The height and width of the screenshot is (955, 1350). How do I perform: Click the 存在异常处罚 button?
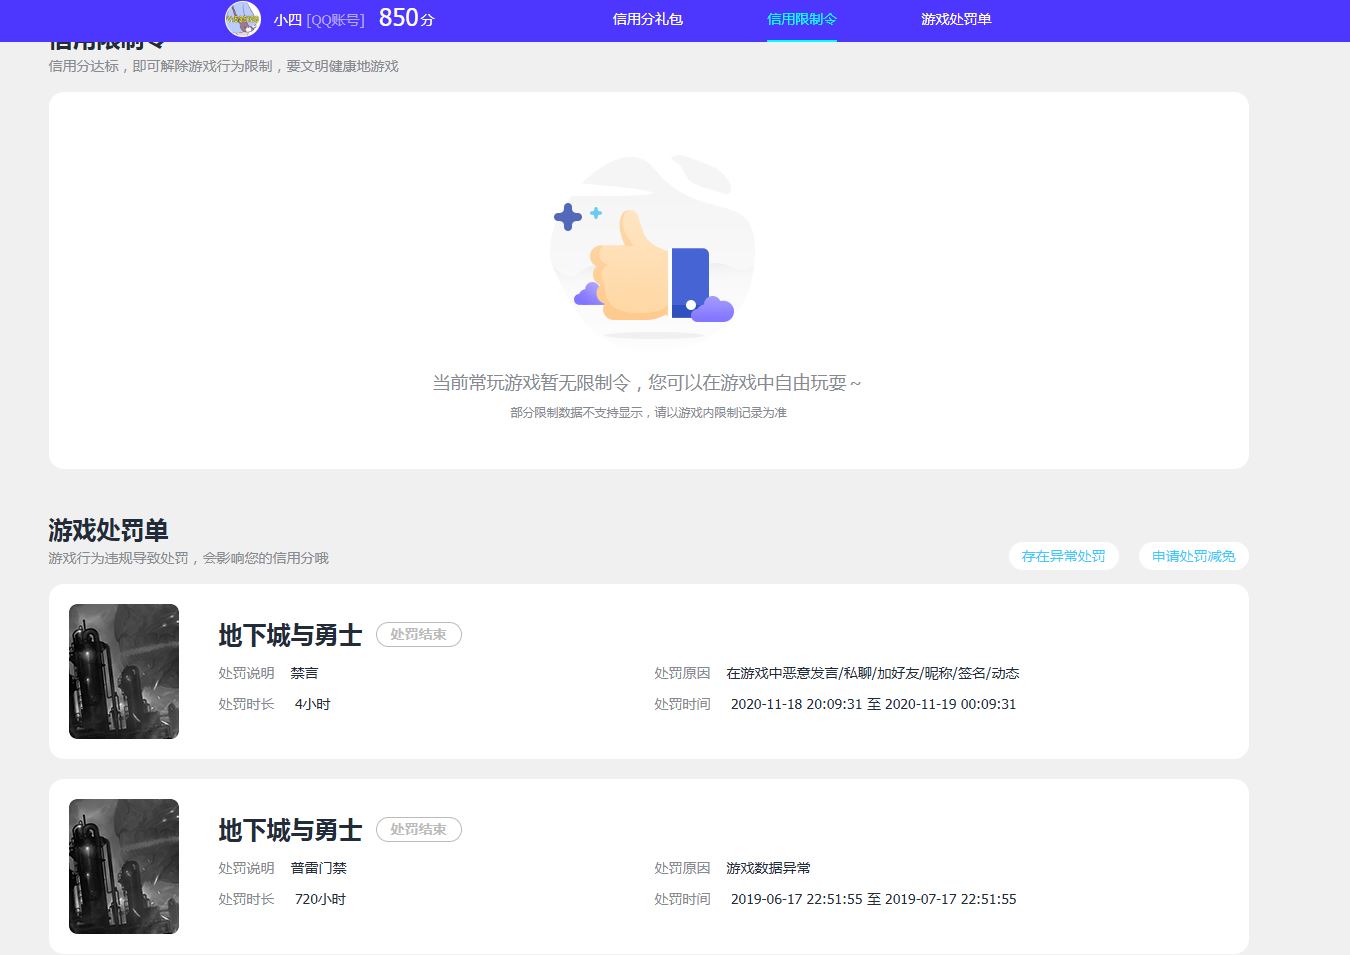point(1064,556)
